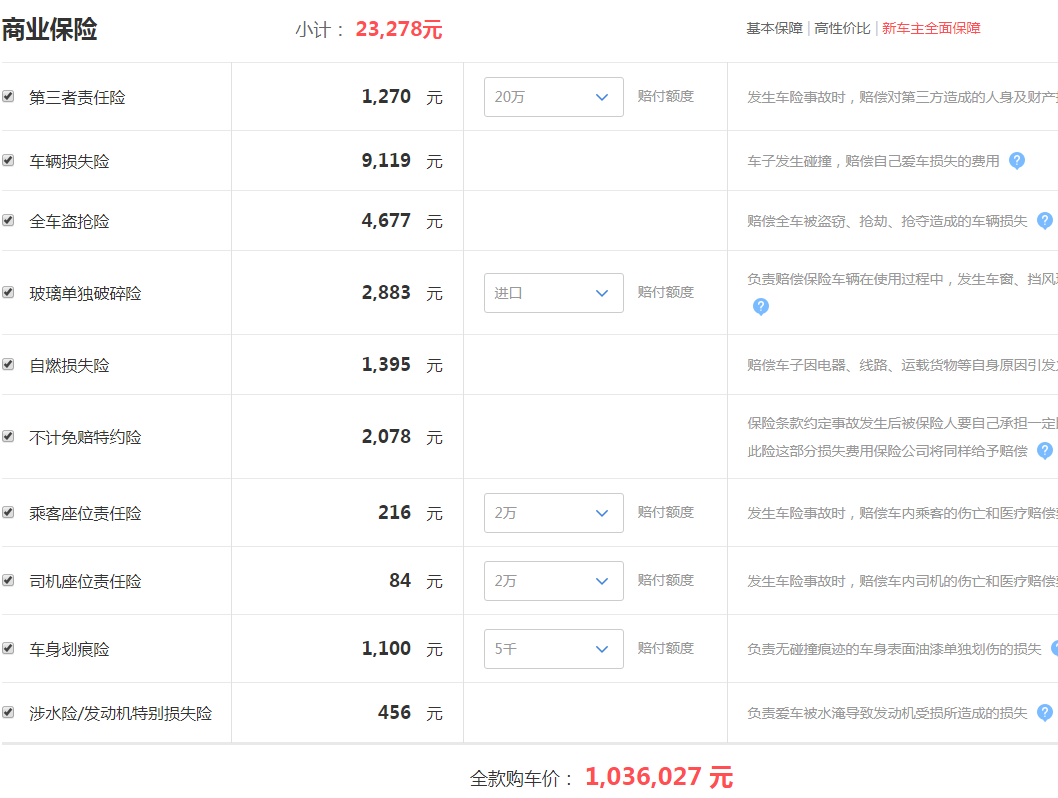The image size is (1058, 798).
Task: Click 216 price of 乘客座位责任险
Action: pyautogui.click(x=395, y=513)
